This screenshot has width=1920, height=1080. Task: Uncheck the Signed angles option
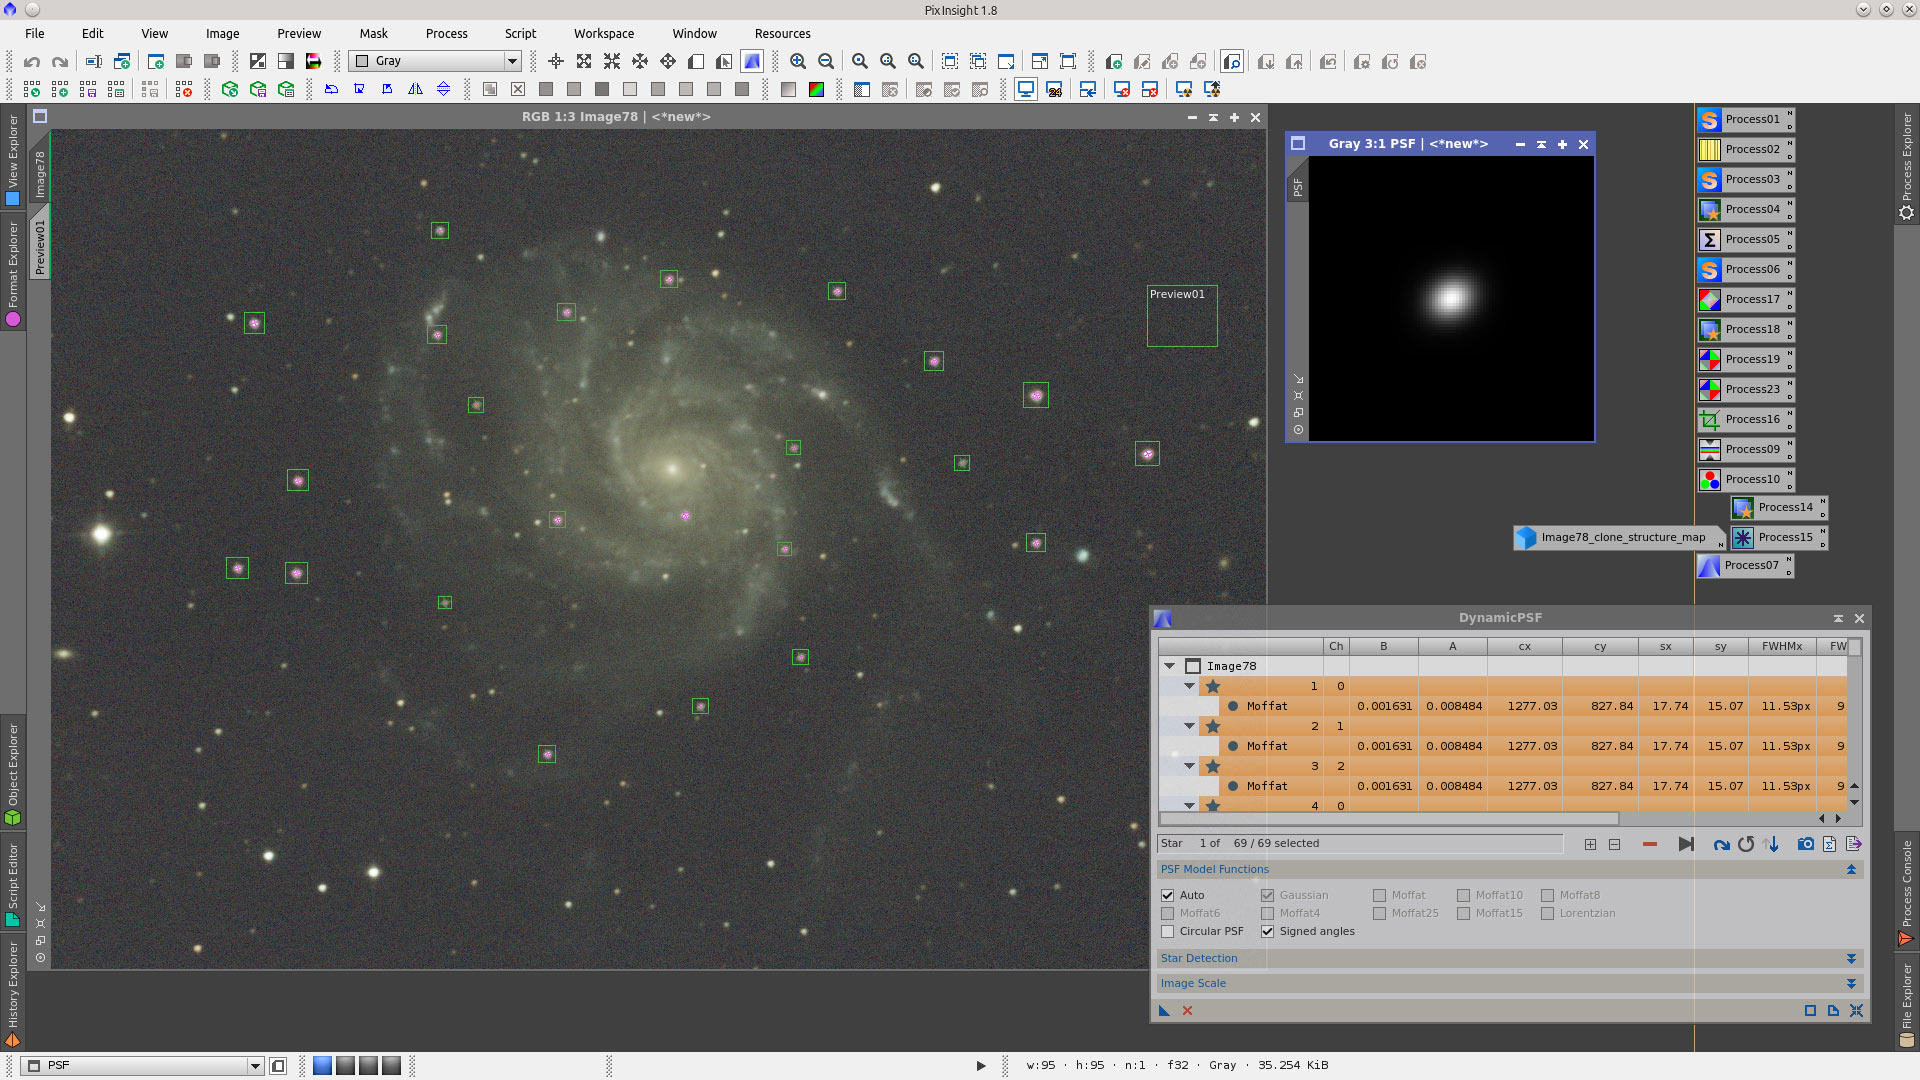[1267, 931]
